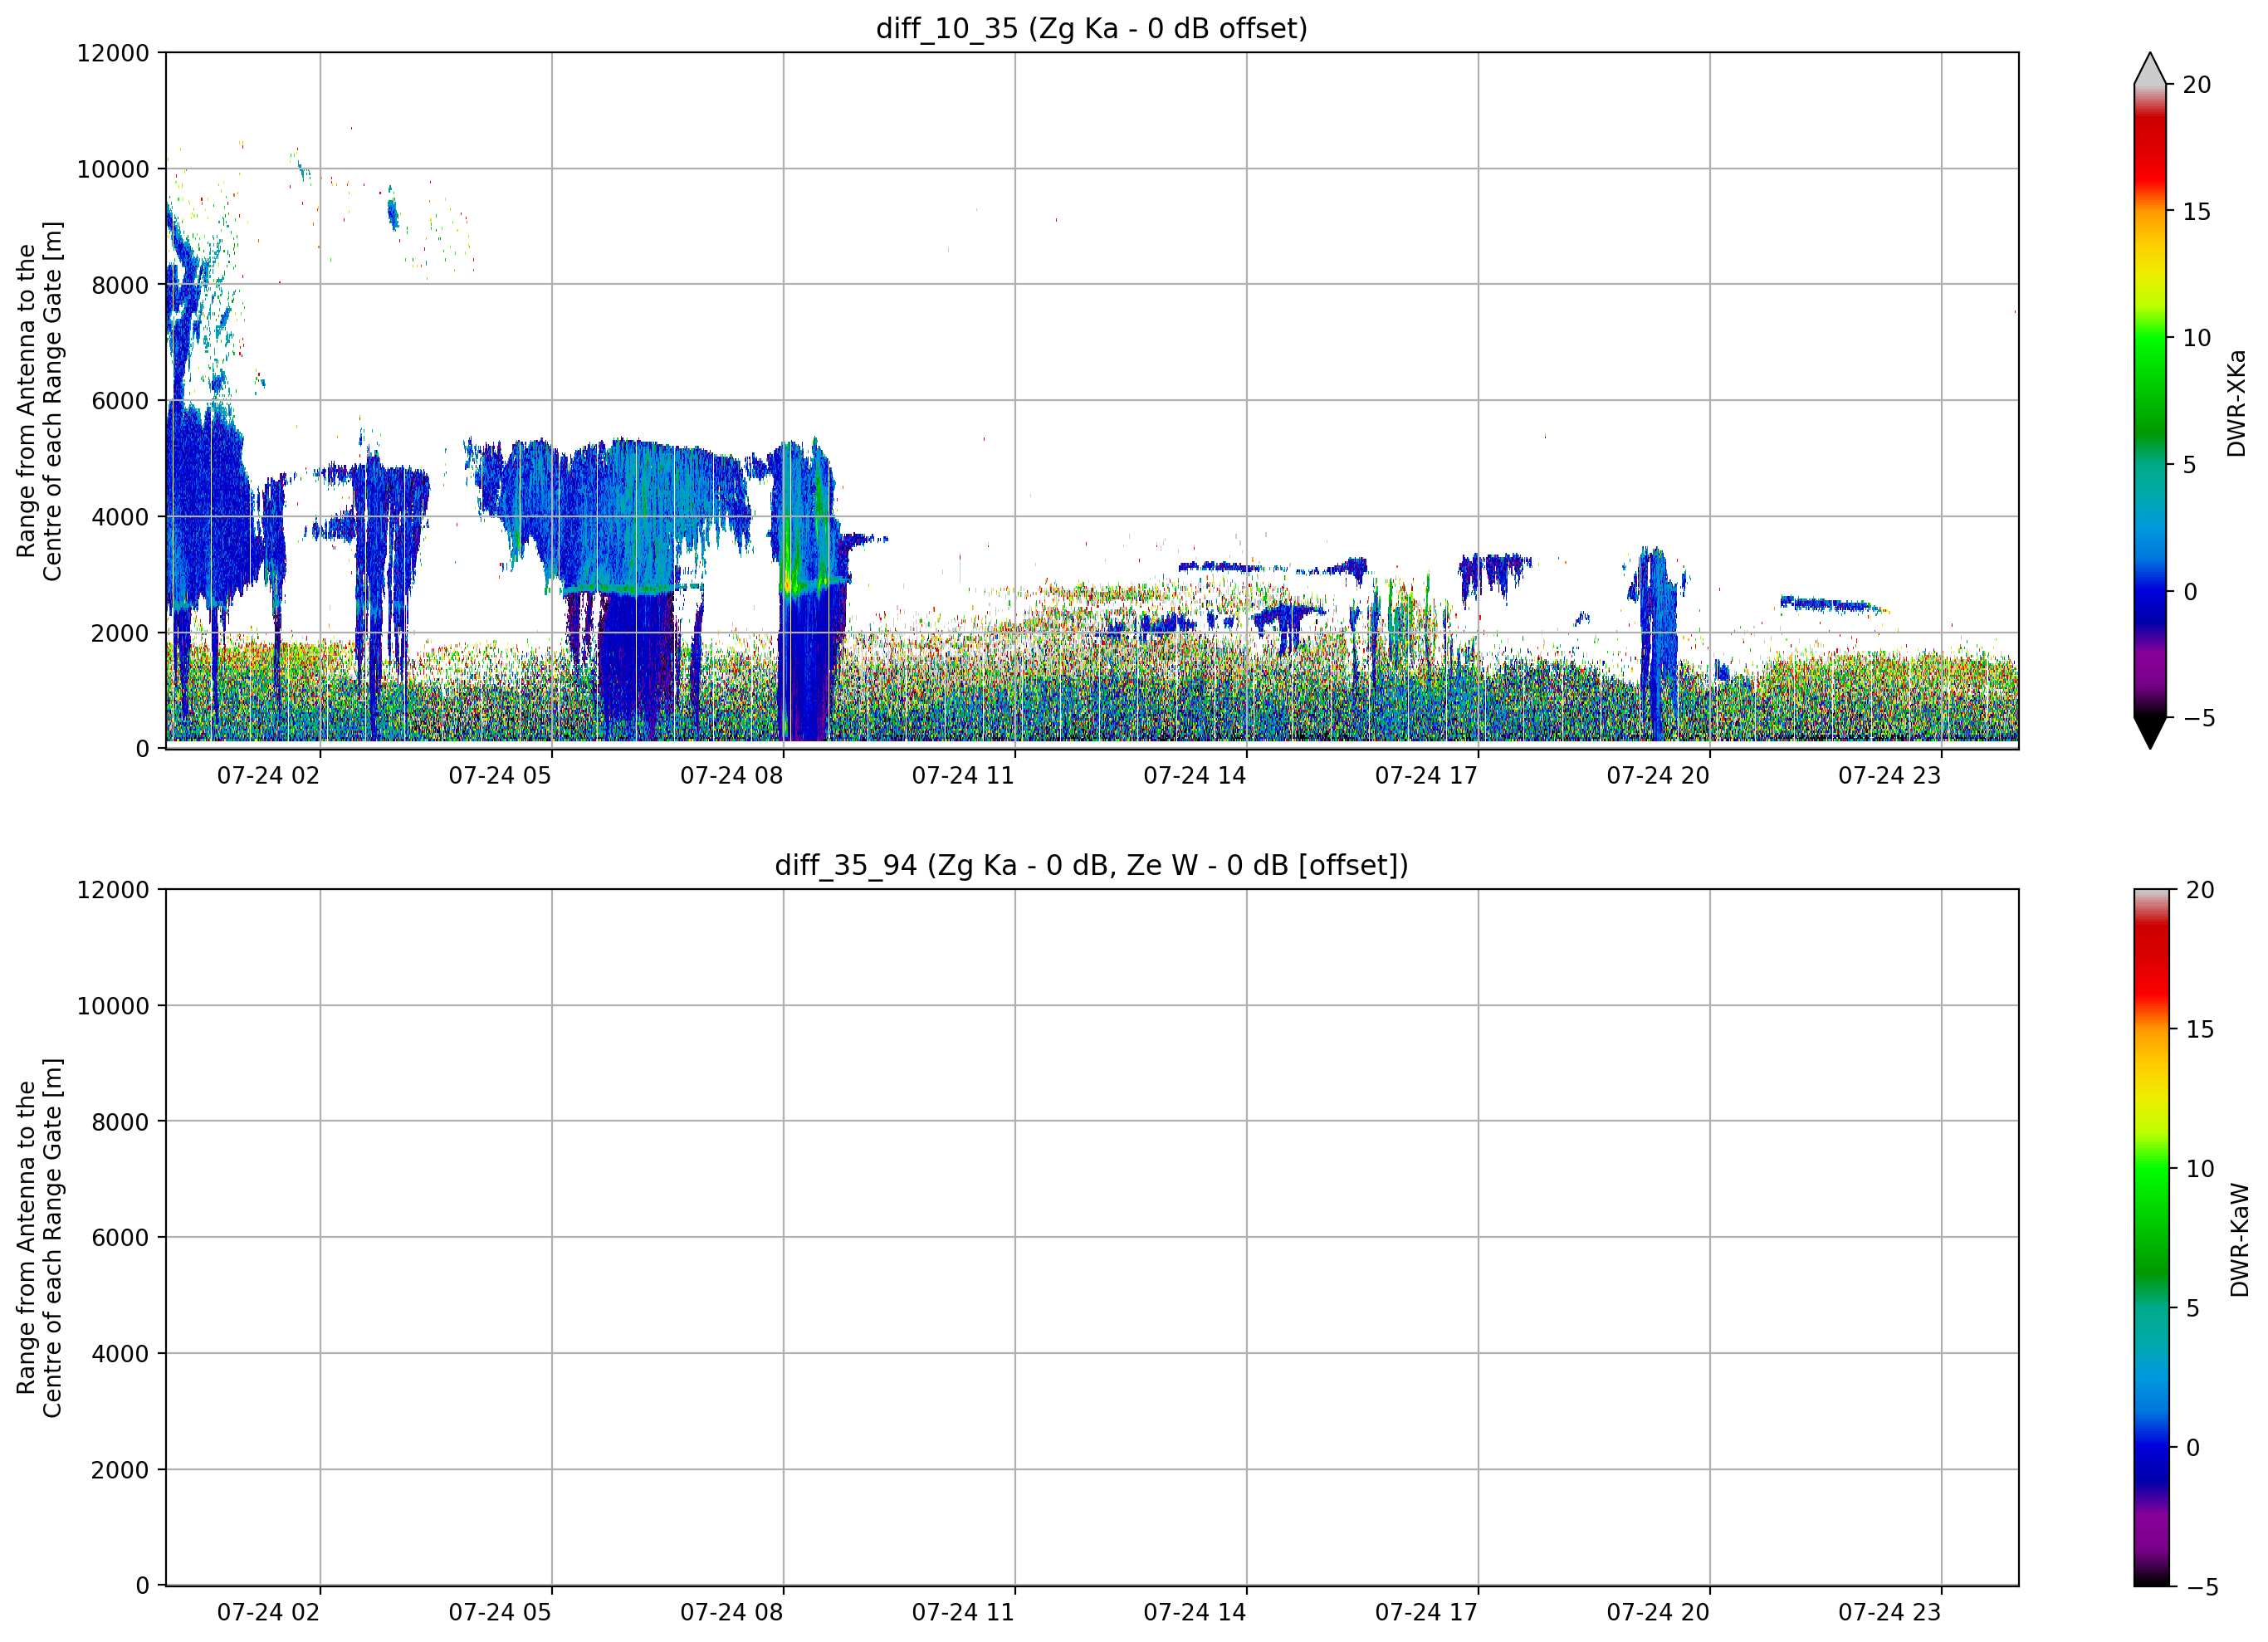Click the 12000 label on top plot y-axis
Viewport: 2268px width, 1642px height.
(x=113, y=53)
